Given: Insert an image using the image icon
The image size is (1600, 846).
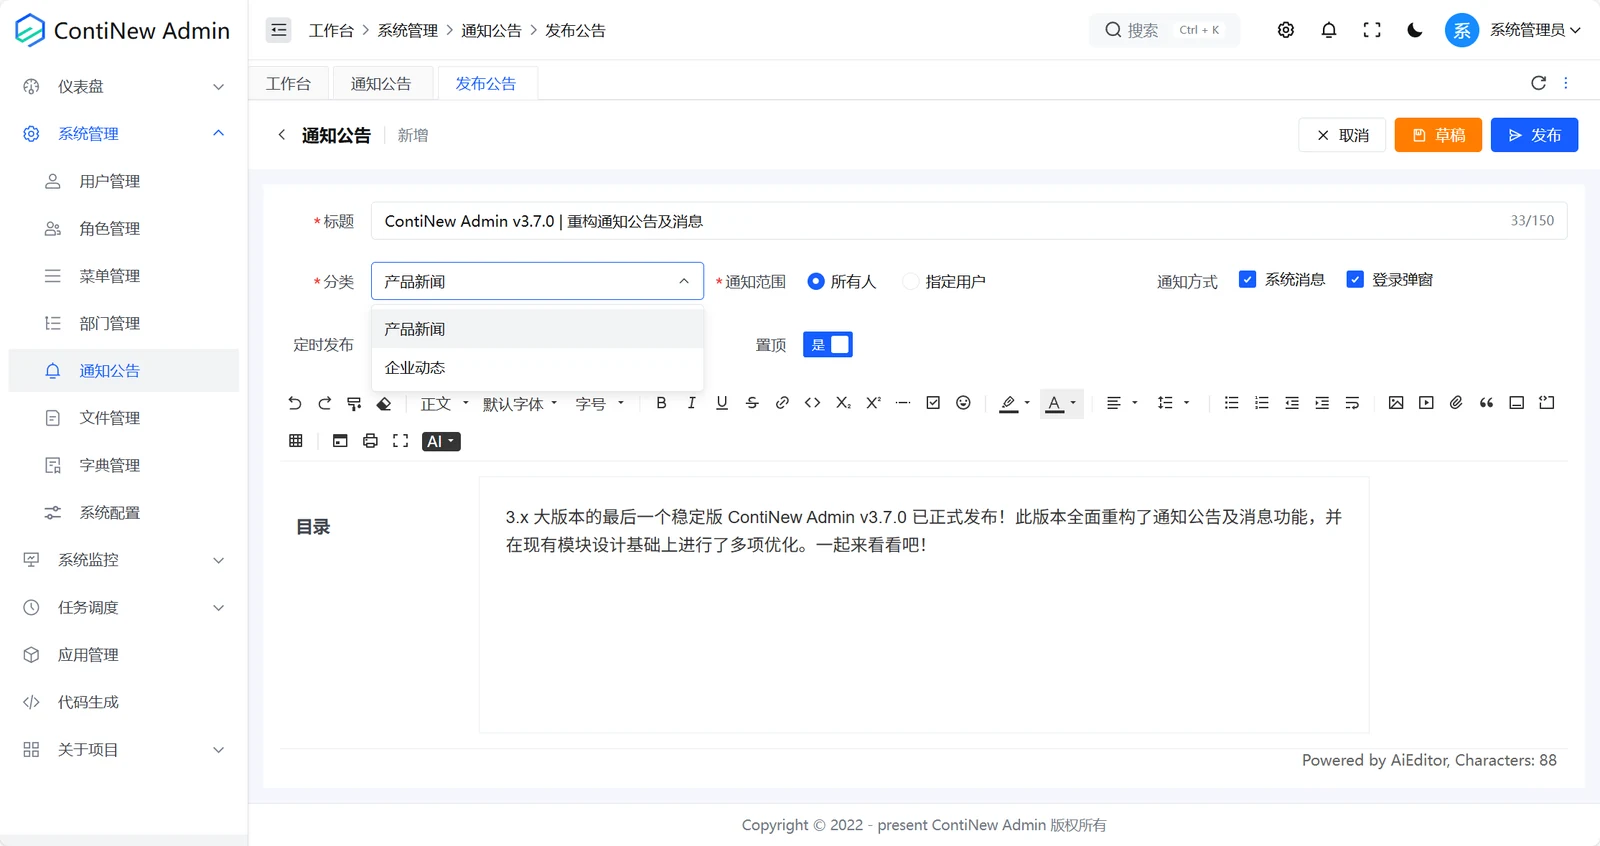Looking at the screenshot, I should (1396, 403).
